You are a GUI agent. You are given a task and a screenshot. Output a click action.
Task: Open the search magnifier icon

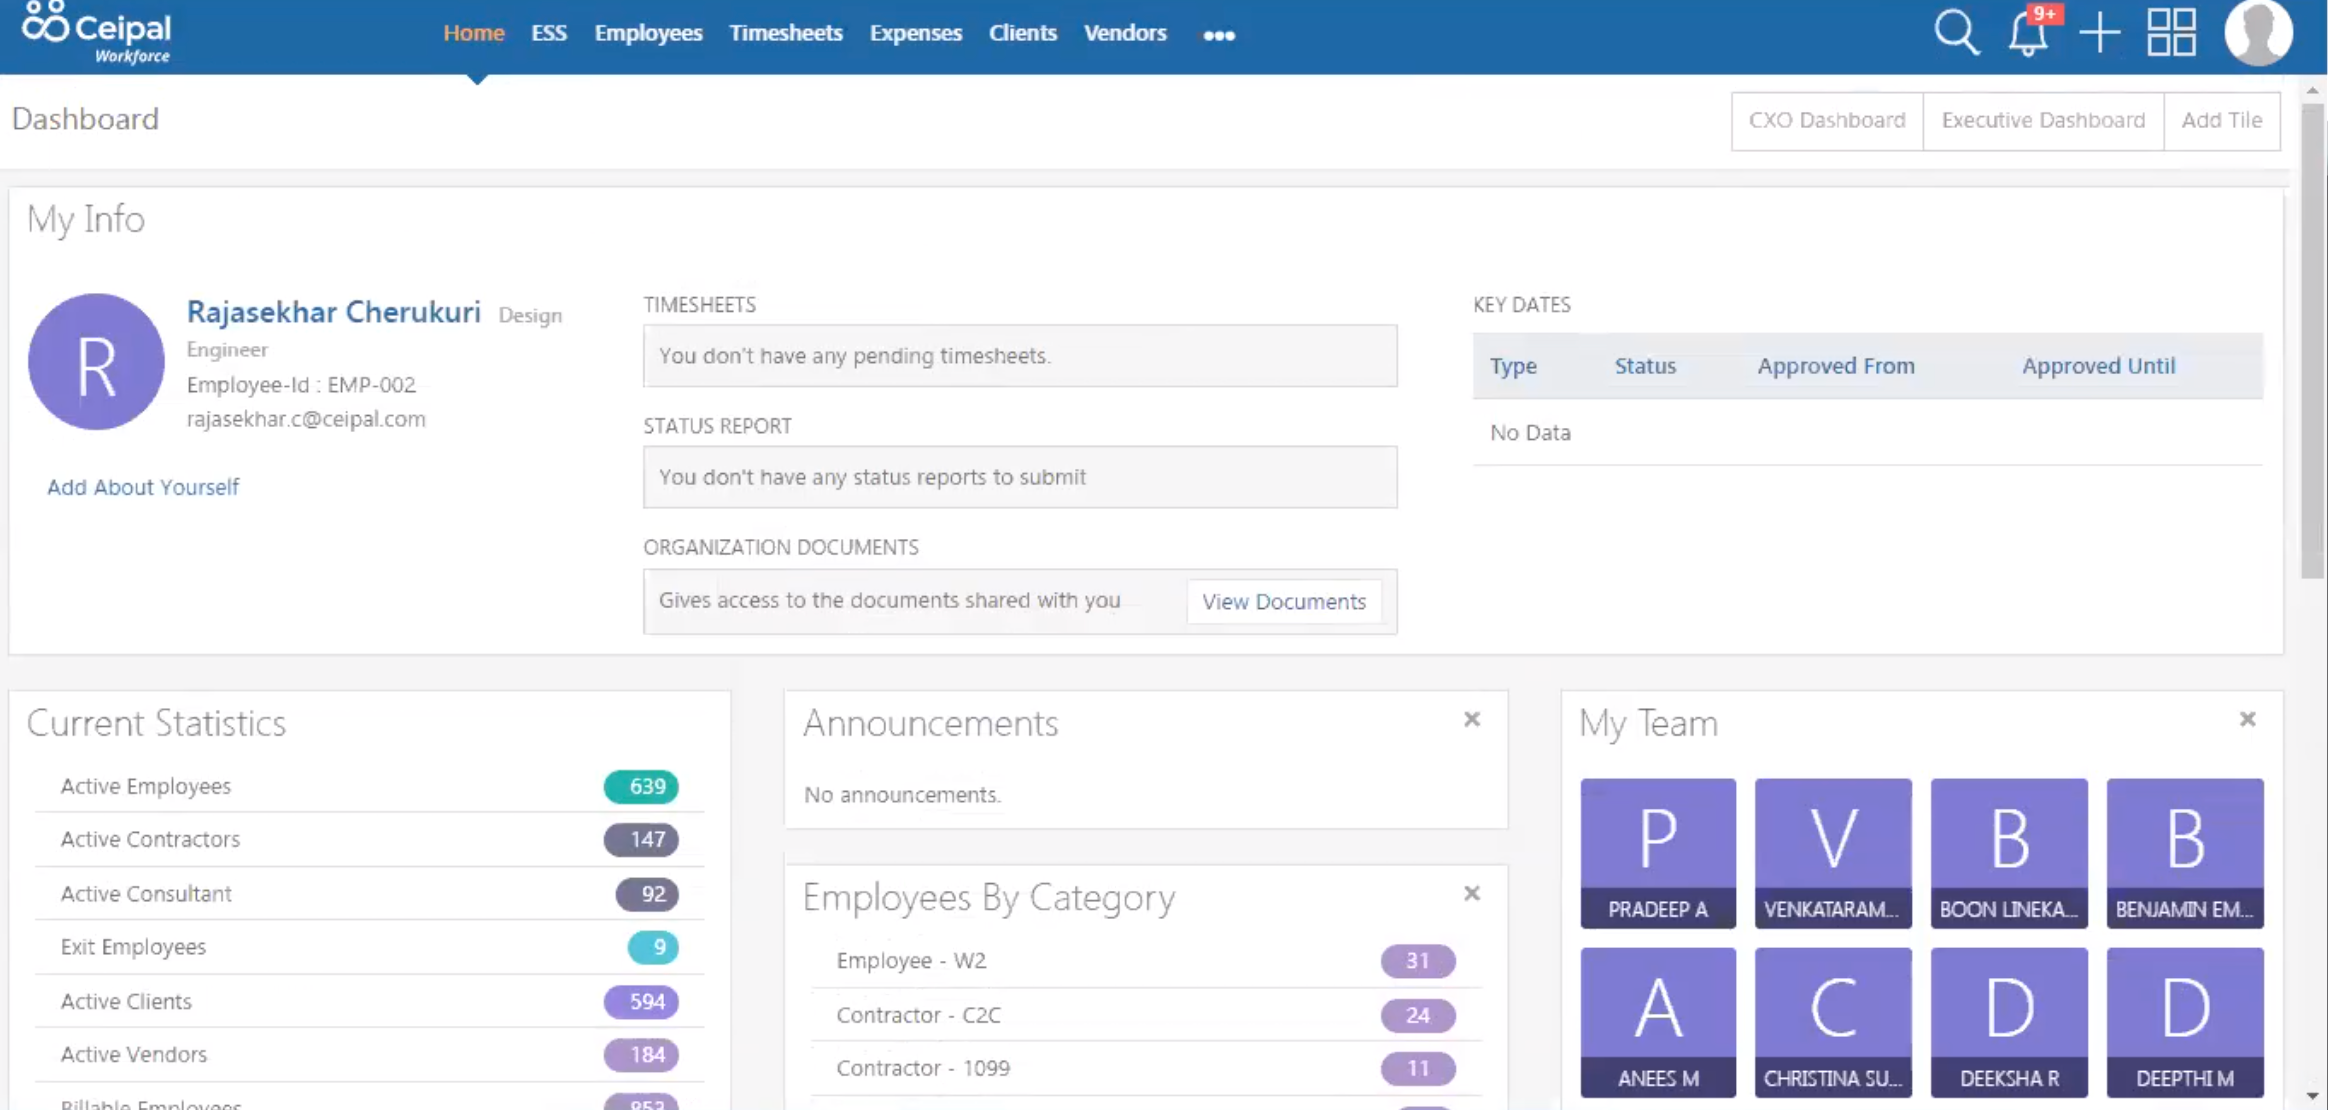point(1956,33)
